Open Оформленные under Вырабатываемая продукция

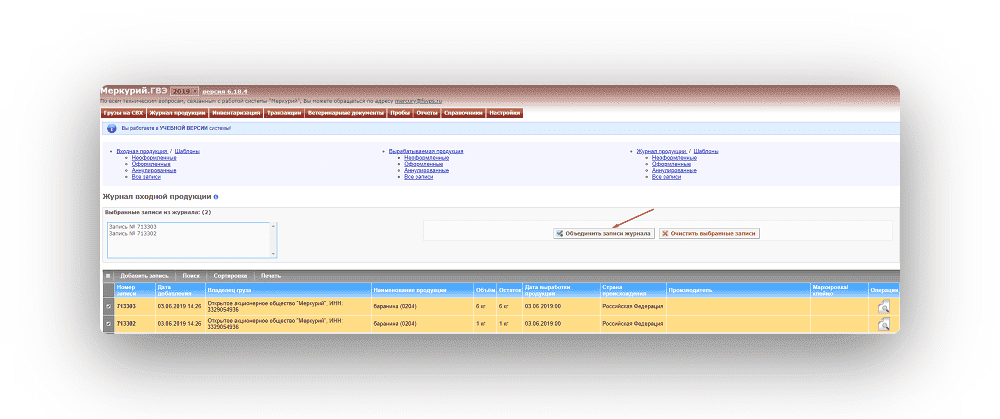click(423, 164)
